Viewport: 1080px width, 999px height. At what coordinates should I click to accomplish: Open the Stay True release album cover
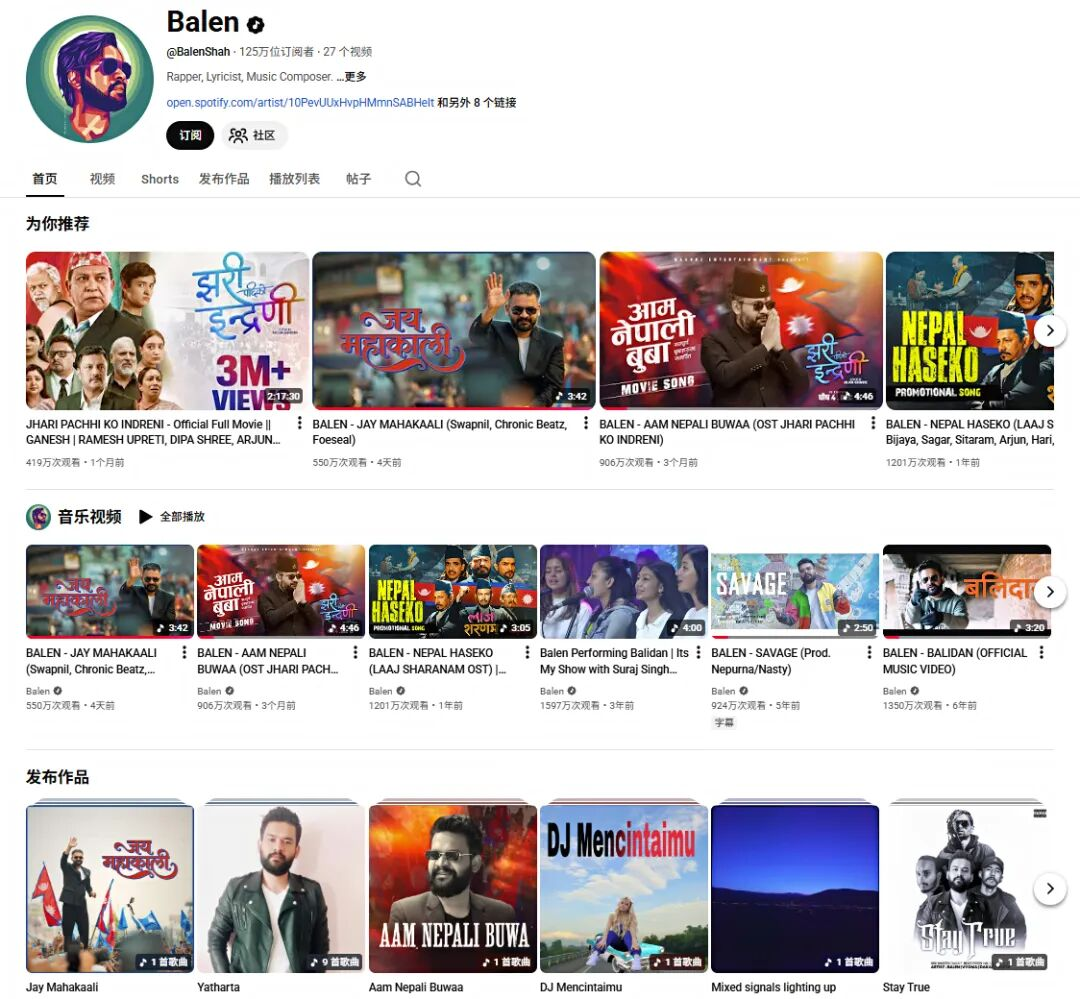(x=965, y=888)
